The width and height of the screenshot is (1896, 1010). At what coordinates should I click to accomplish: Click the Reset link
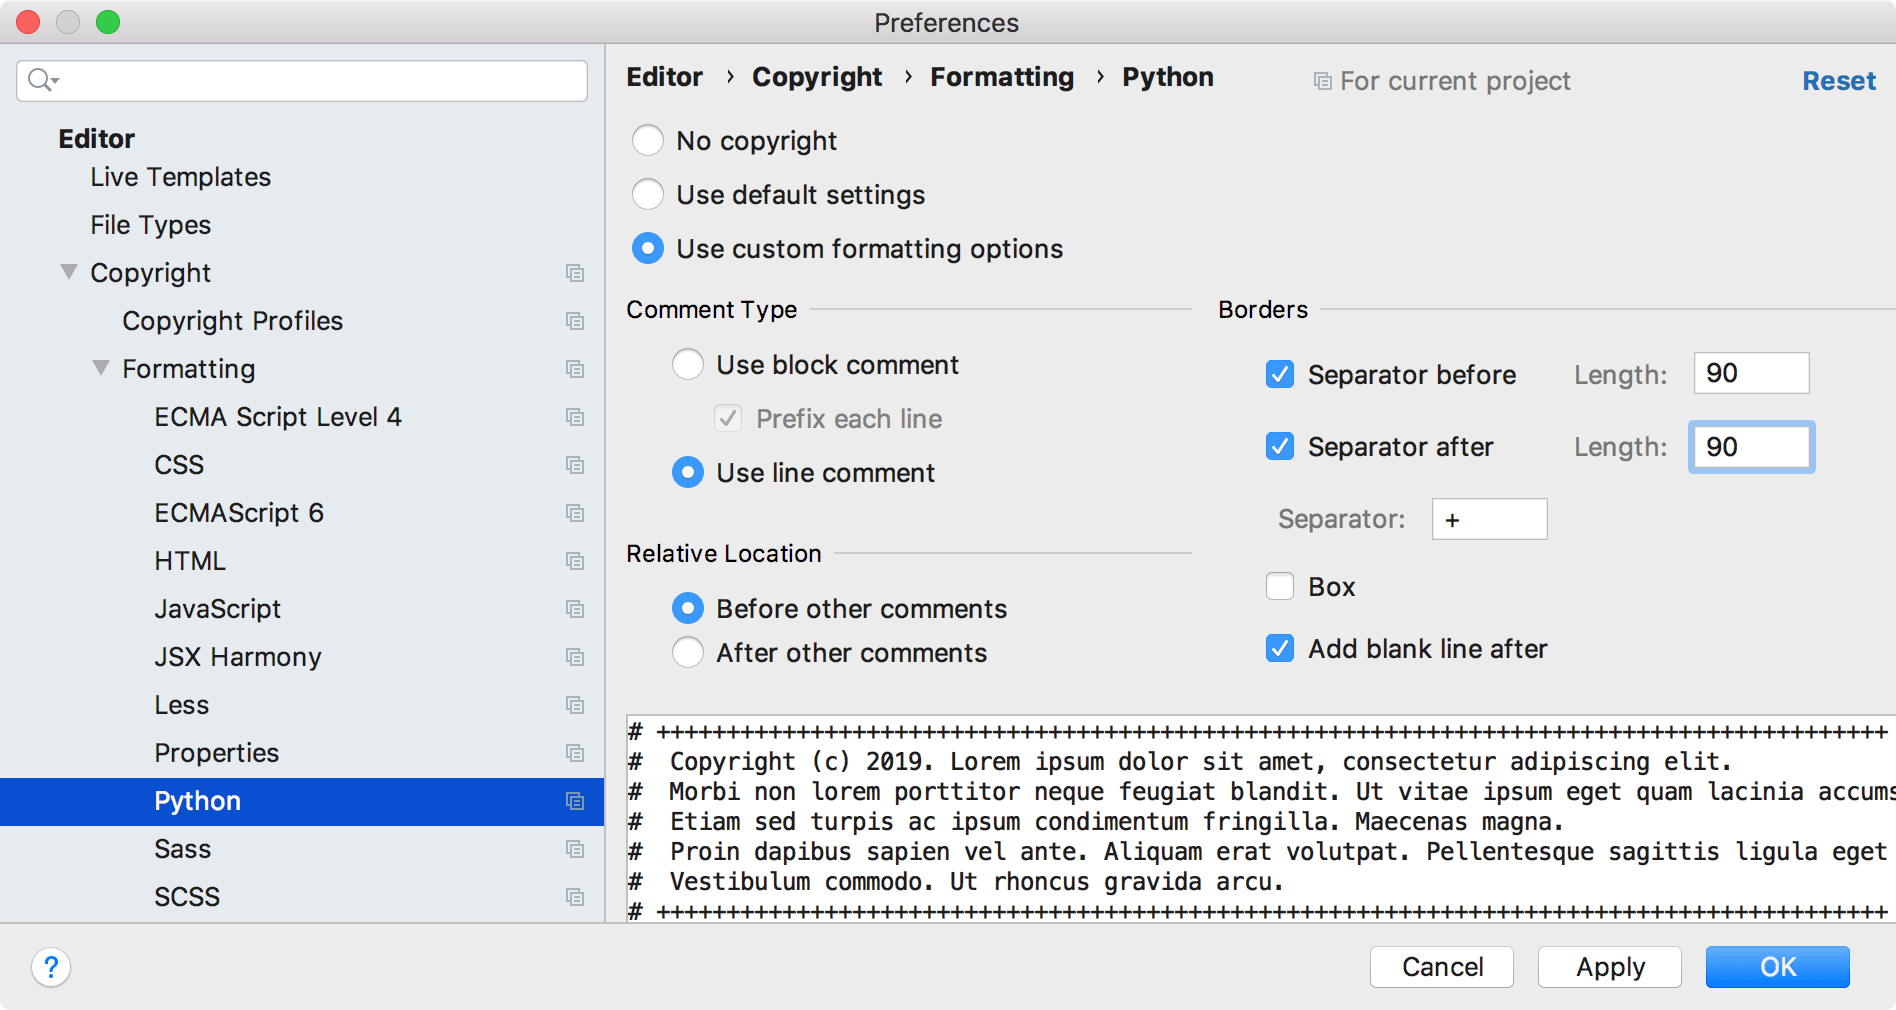[1838, 81]
